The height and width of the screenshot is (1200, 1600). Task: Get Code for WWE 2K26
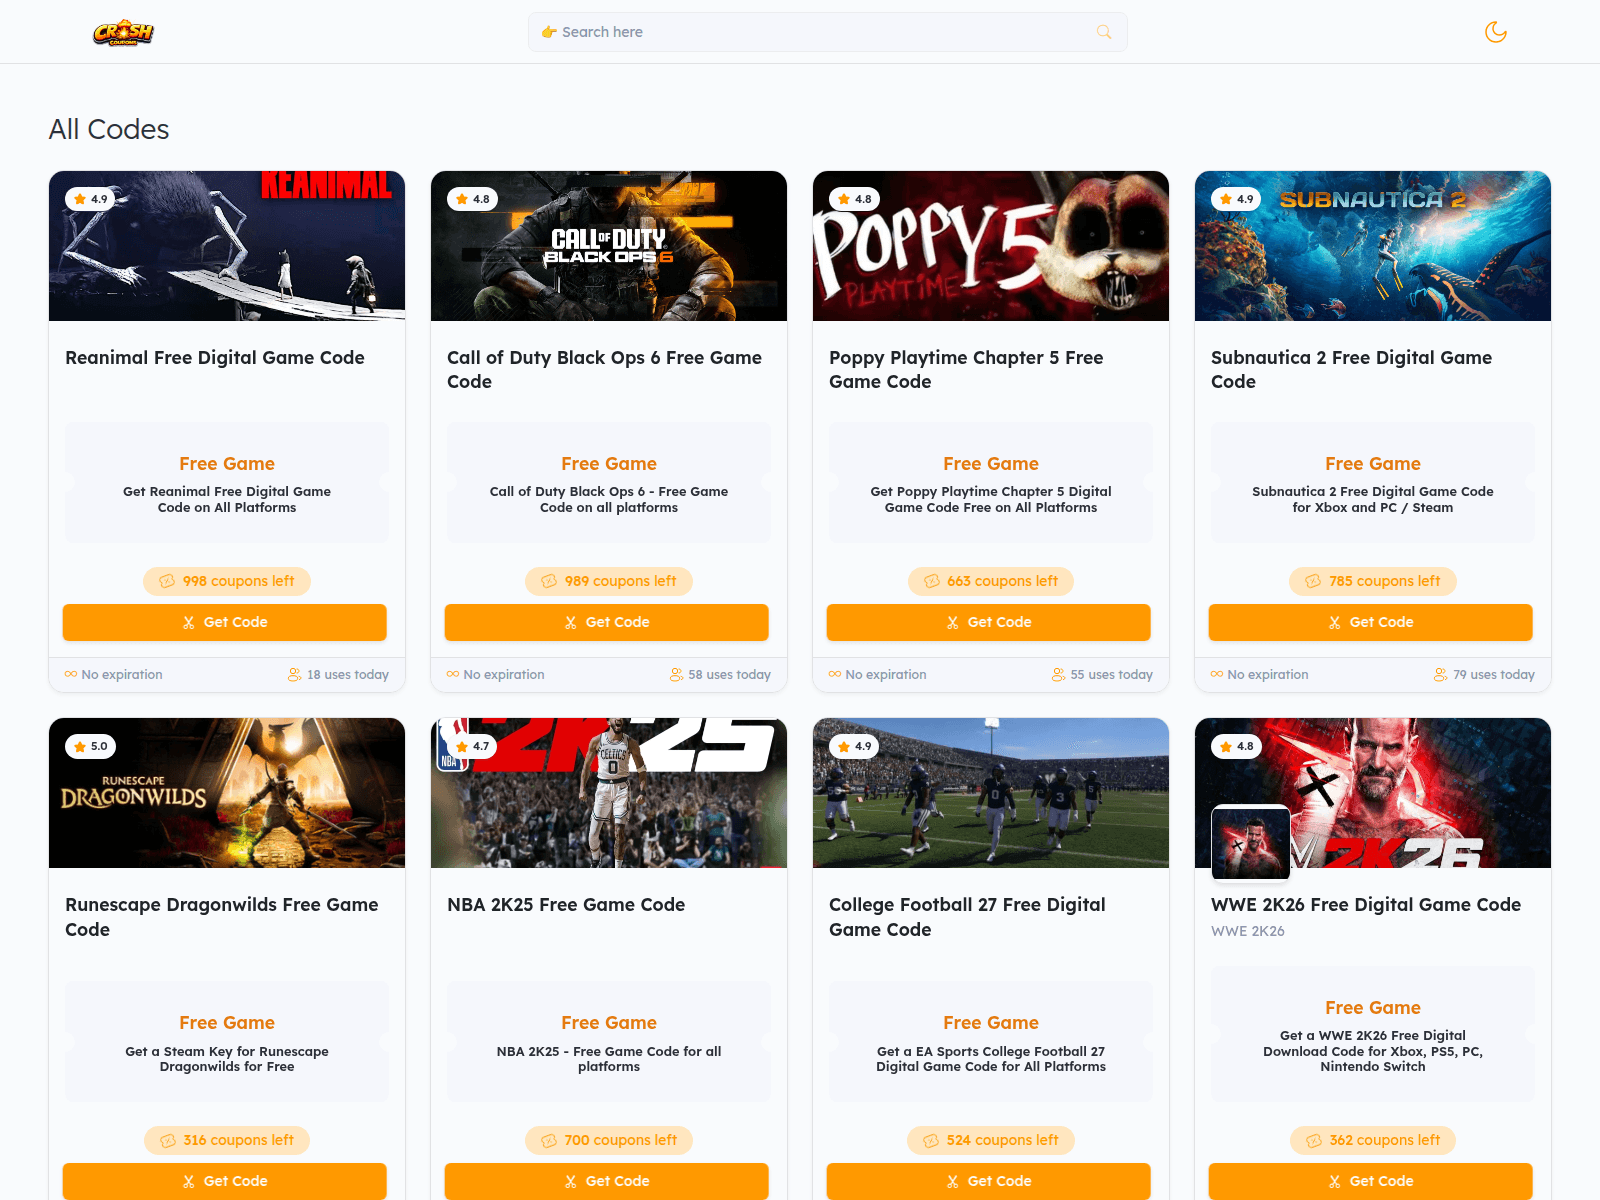tap(1371, 1181)
